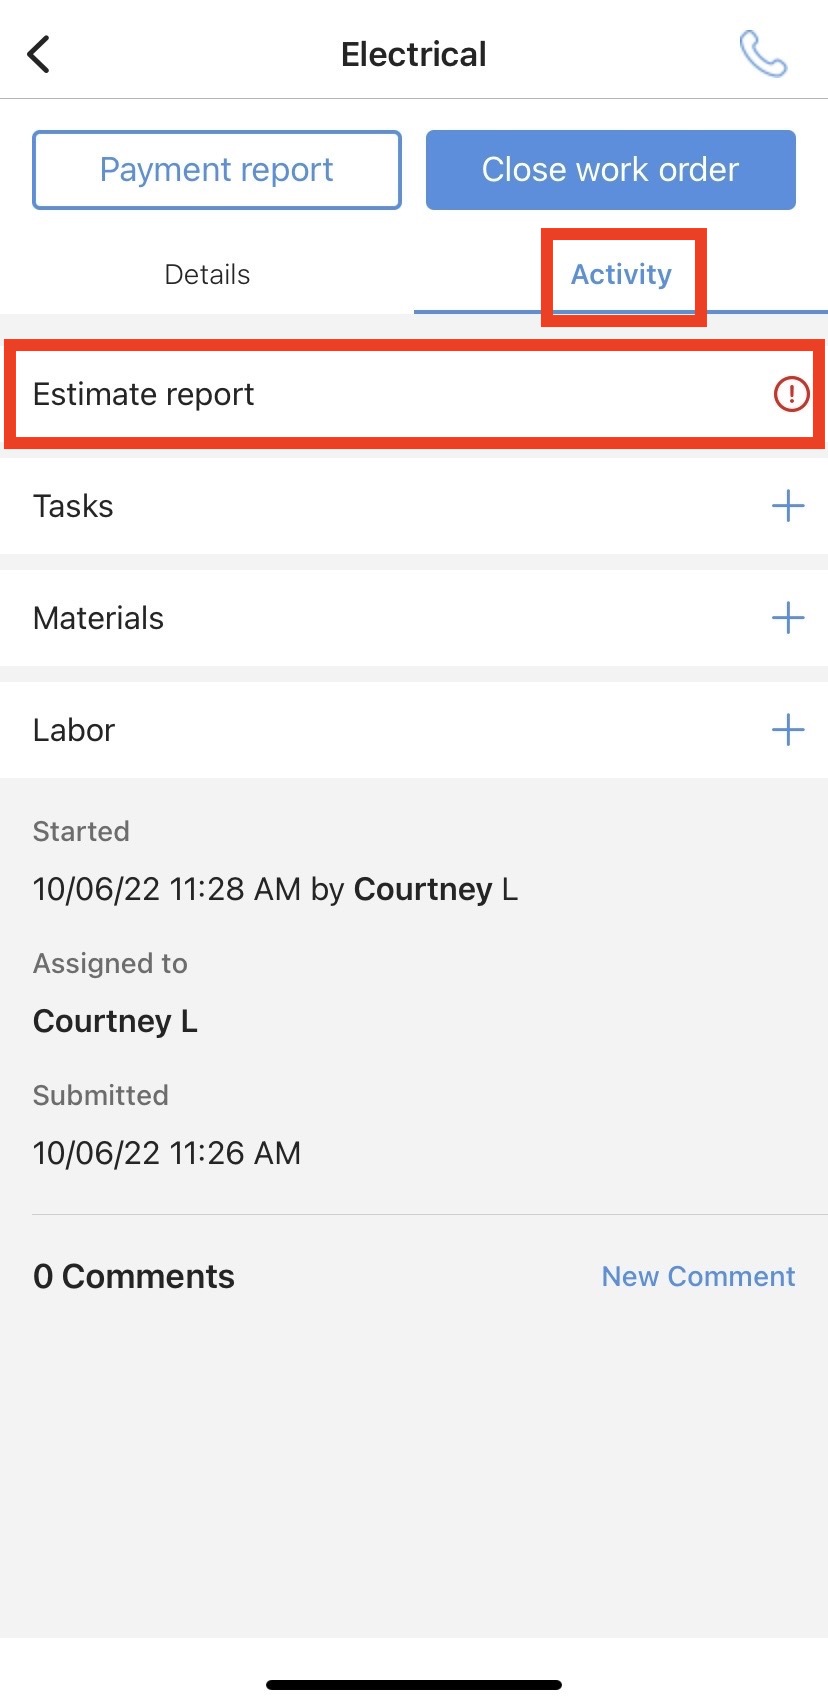Switch to the Details tab
The width and height of the screenshot is (828, 1706).
coord(207,274)
